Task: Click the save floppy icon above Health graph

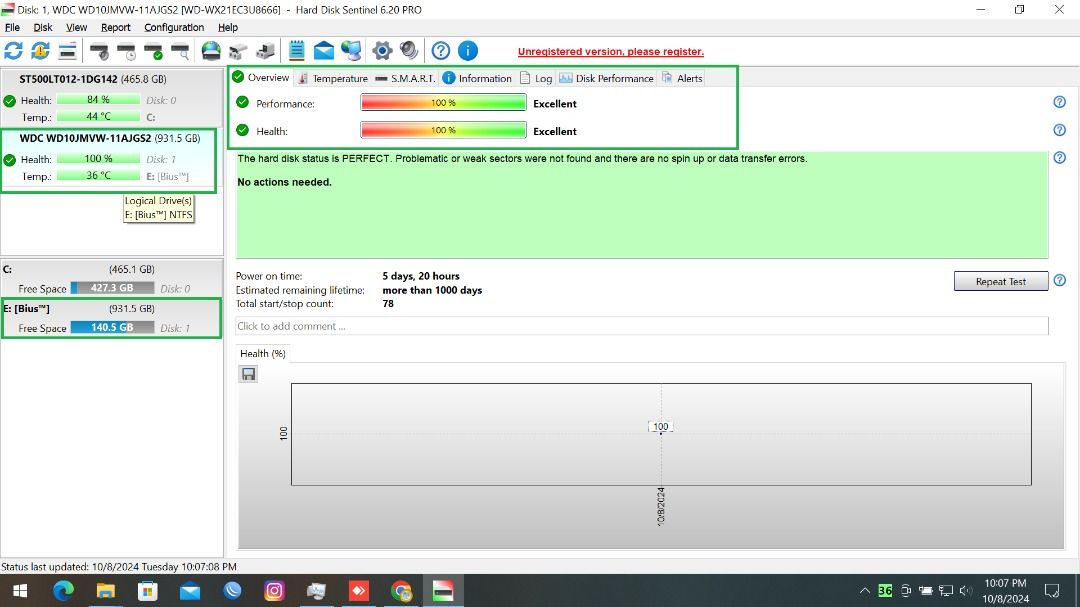Action: click(248, 374)
